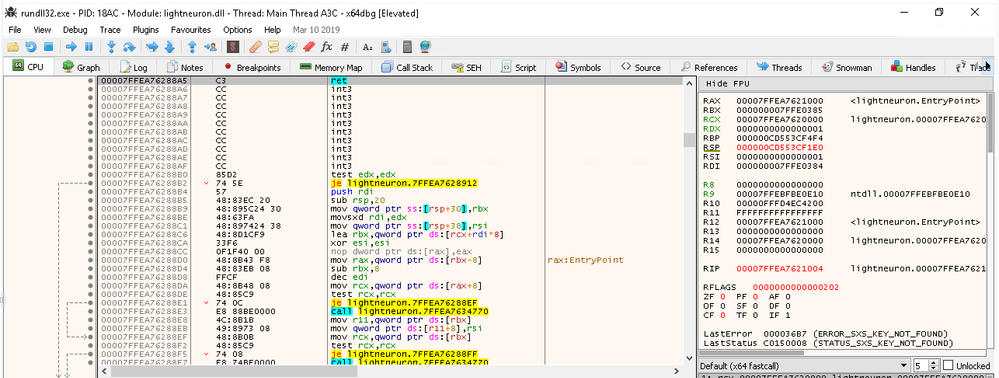Switch to the Source tab
This screenshot has height=378, width=999.
point(641,67)
